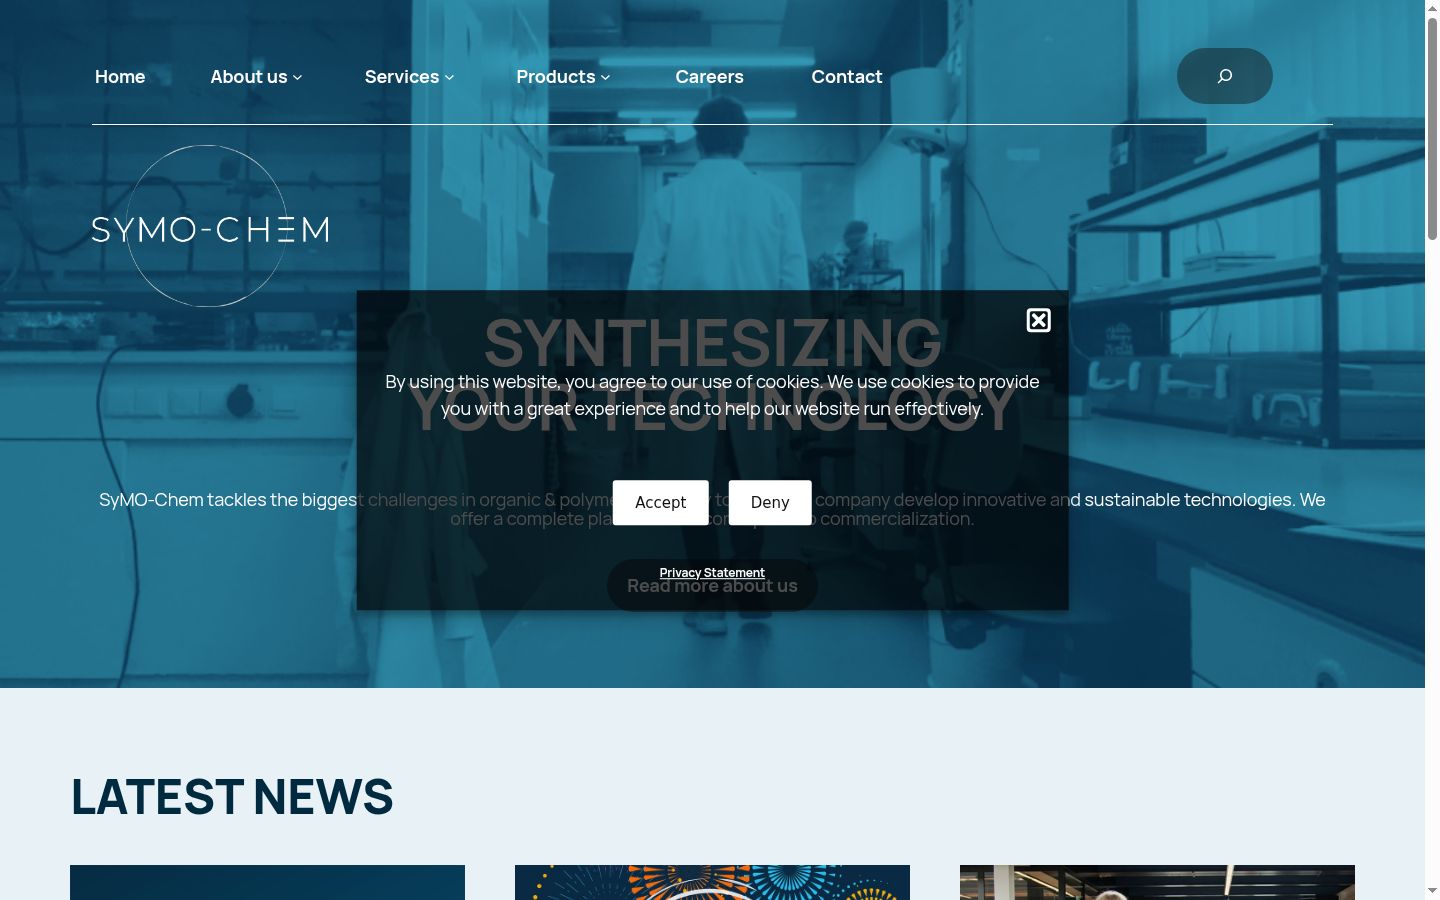
Task: Accept cookies in the consent dialog
Action: tap(661, 502)
